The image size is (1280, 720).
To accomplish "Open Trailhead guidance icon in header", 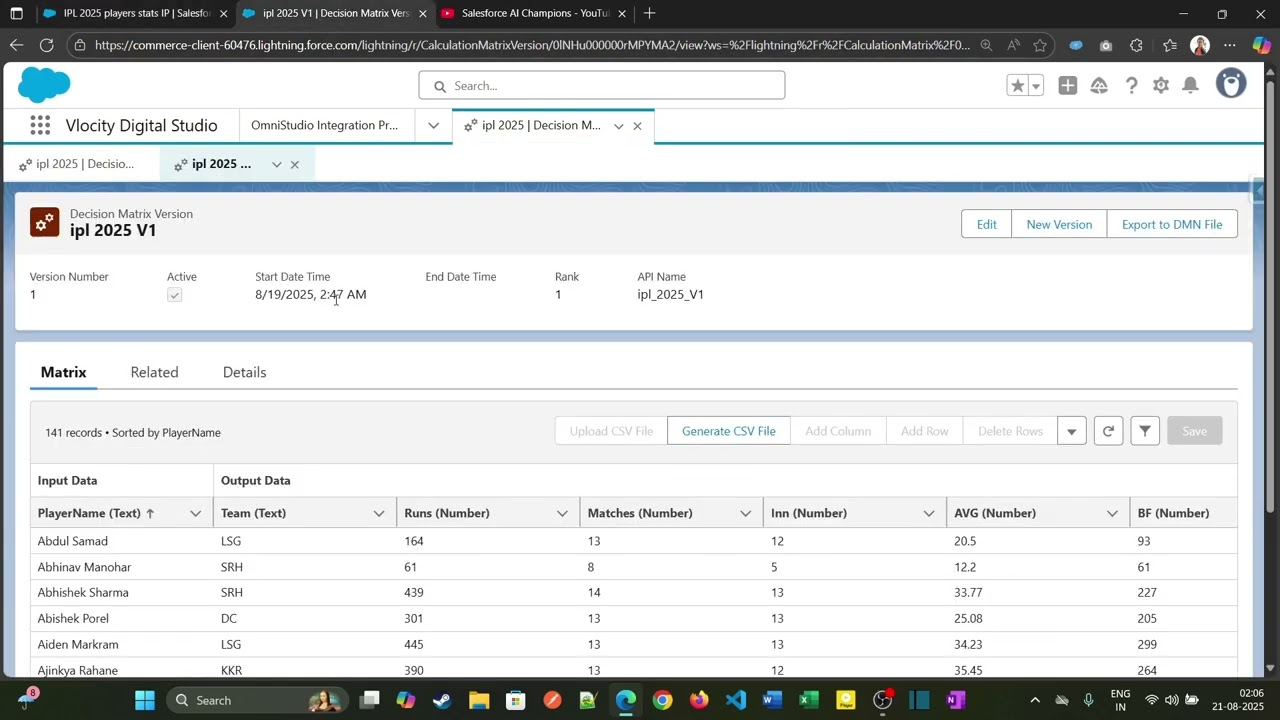I will (x=1099, y=86).
